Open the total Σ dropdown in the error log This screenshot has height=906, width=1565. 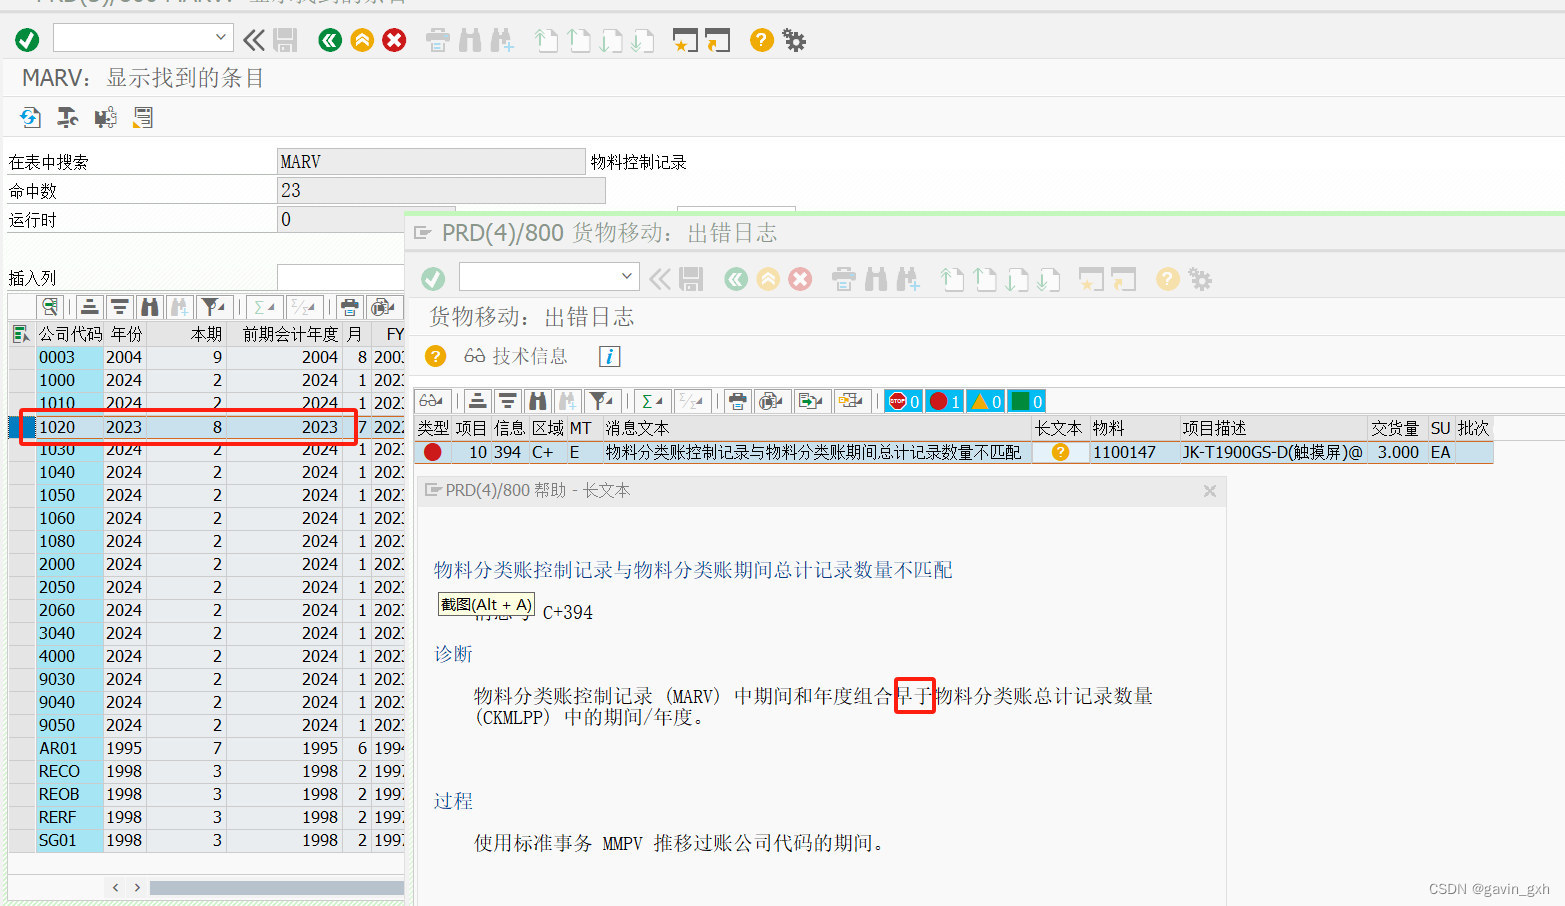pos(651,400)
